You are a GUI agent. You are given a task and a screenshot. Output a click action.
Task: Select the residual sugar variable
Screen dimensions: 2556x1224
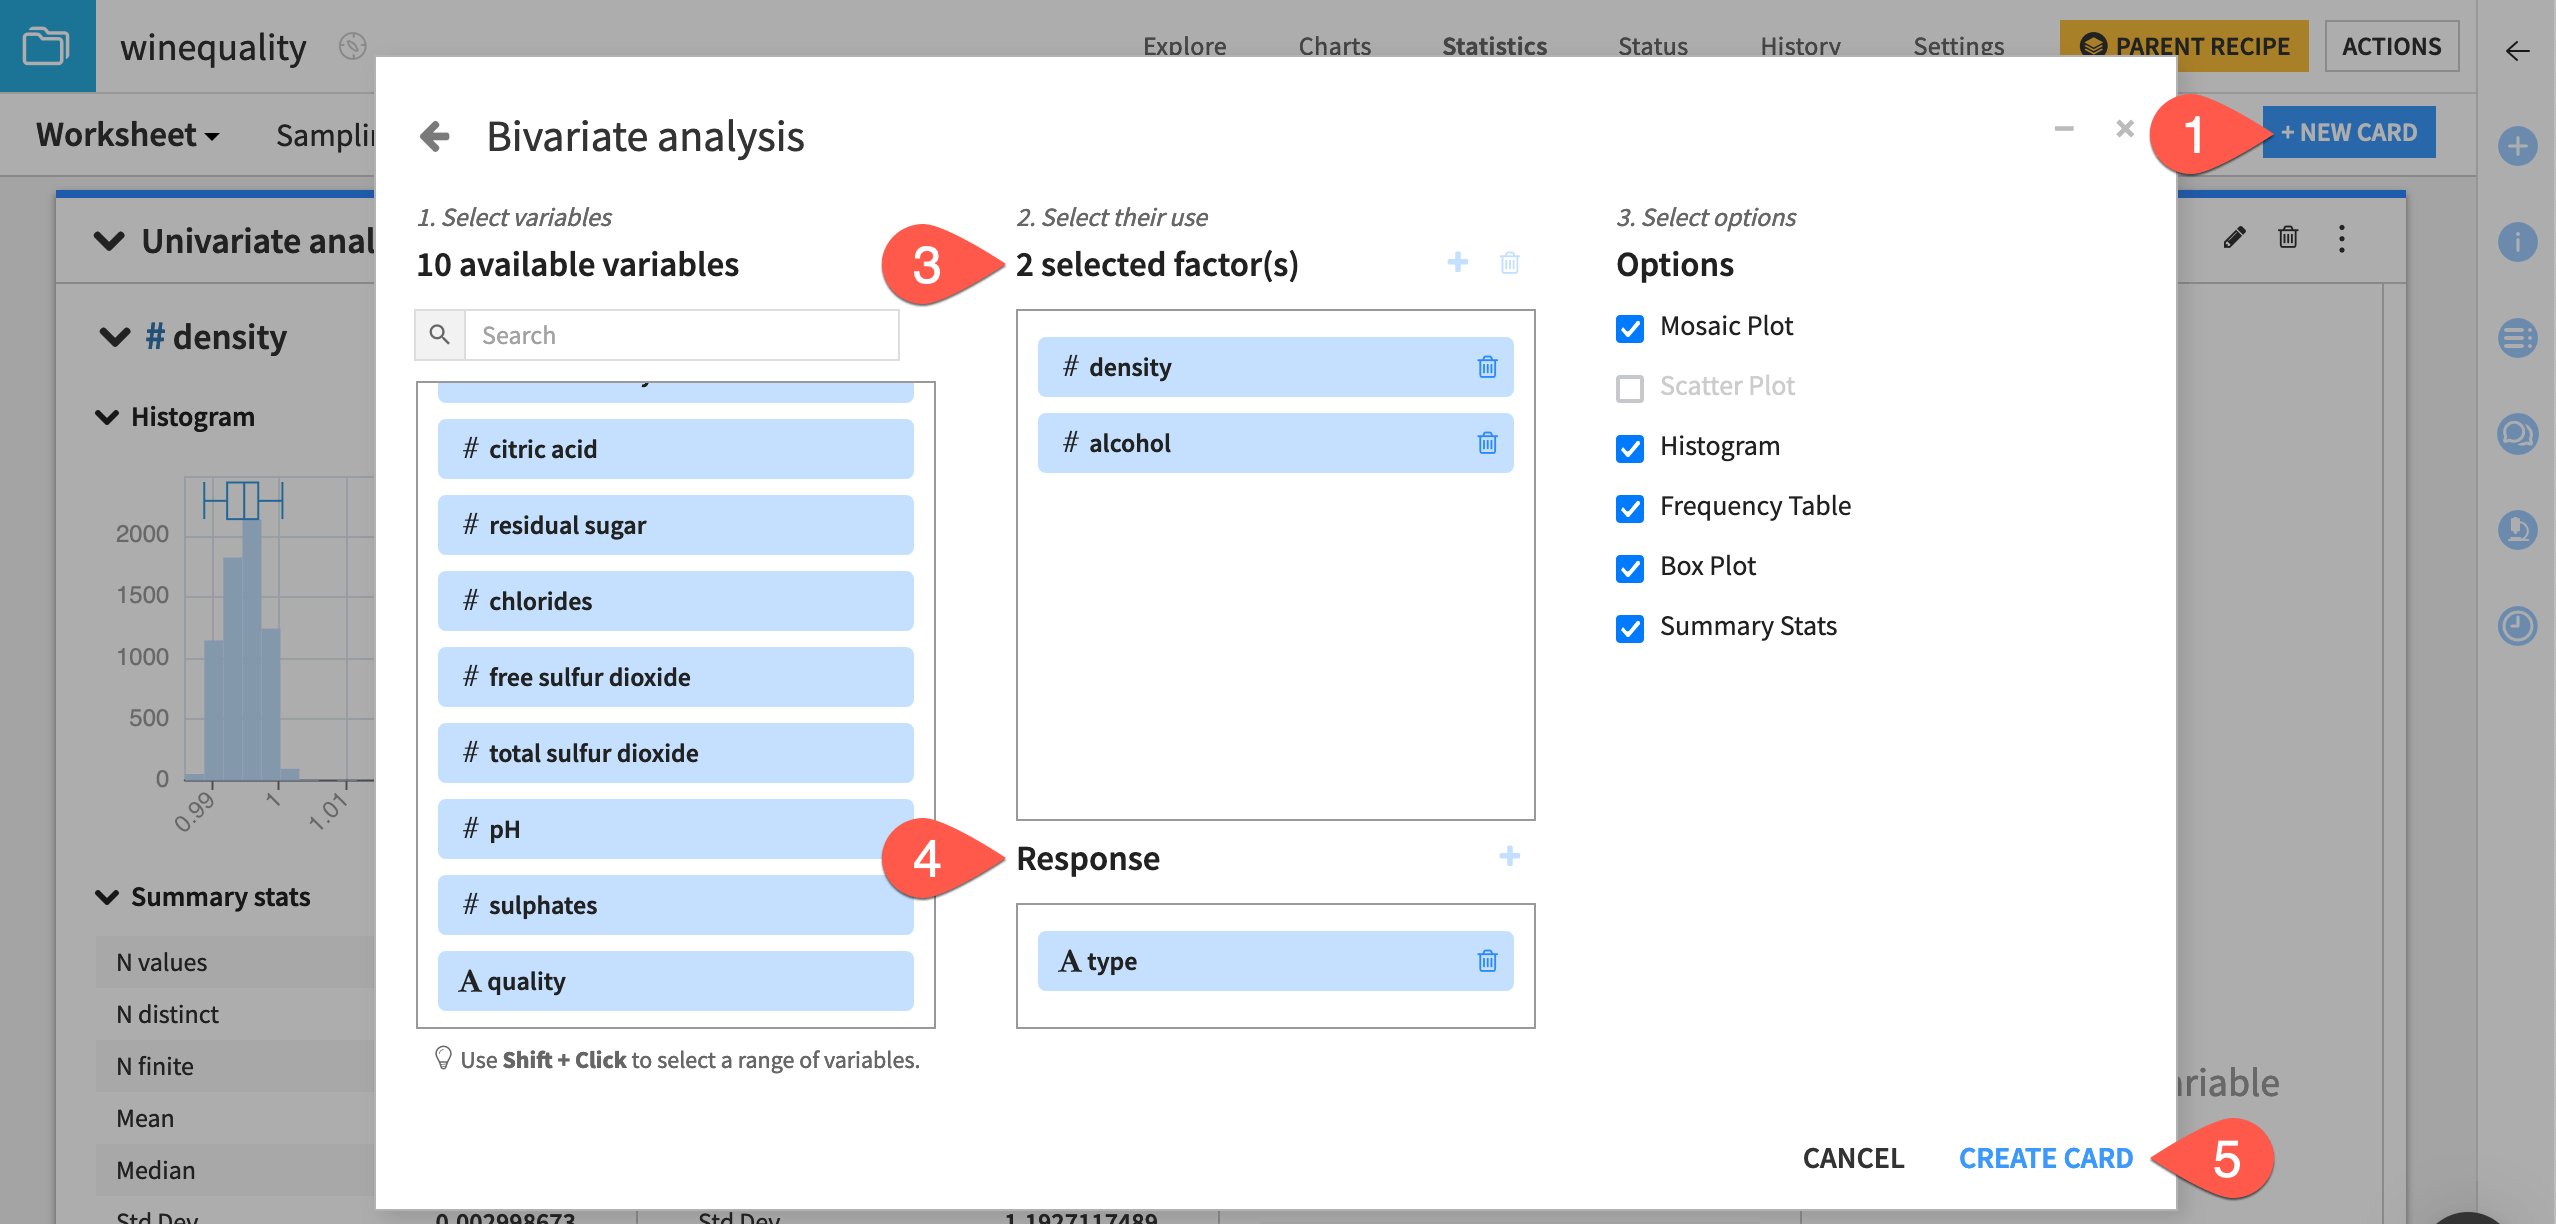click(675, 525)
